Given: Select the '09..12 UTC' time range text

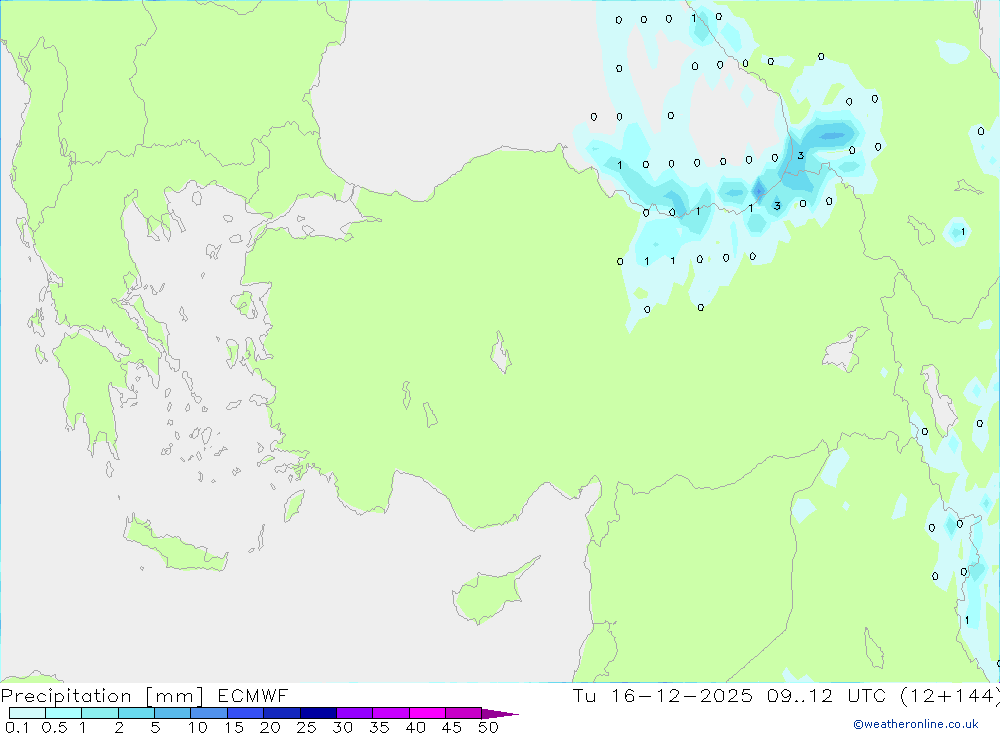Looking at the screenshot, I should 827,695.
